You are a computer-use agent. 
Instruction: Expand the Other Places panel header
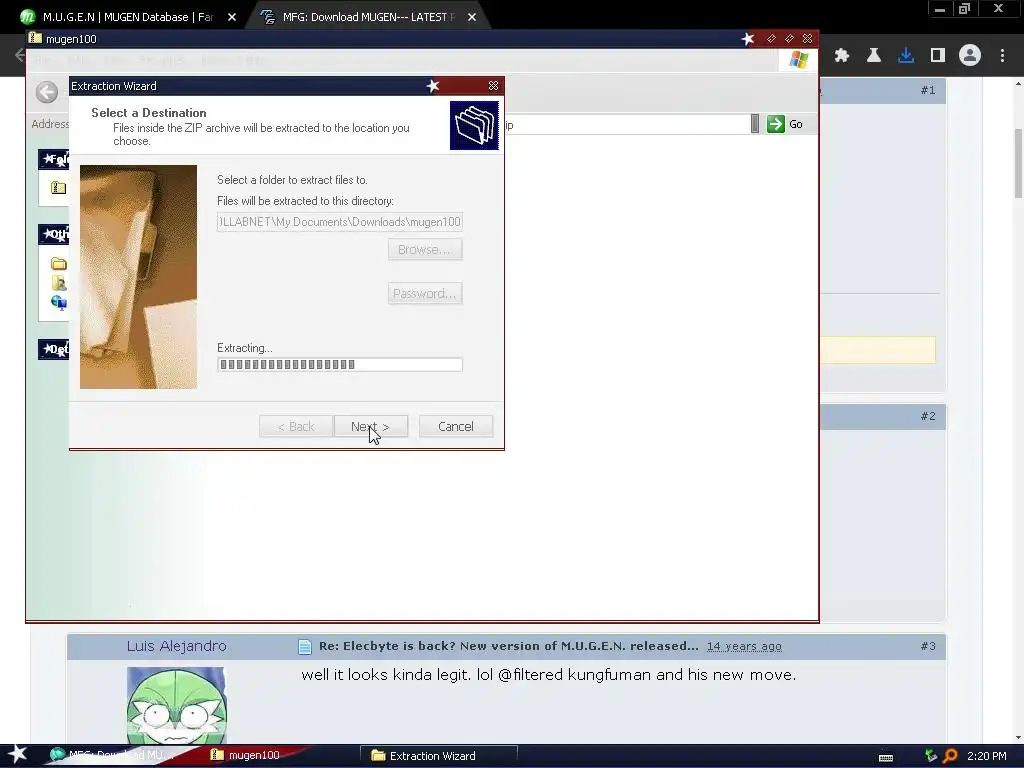tap(54, 234)
